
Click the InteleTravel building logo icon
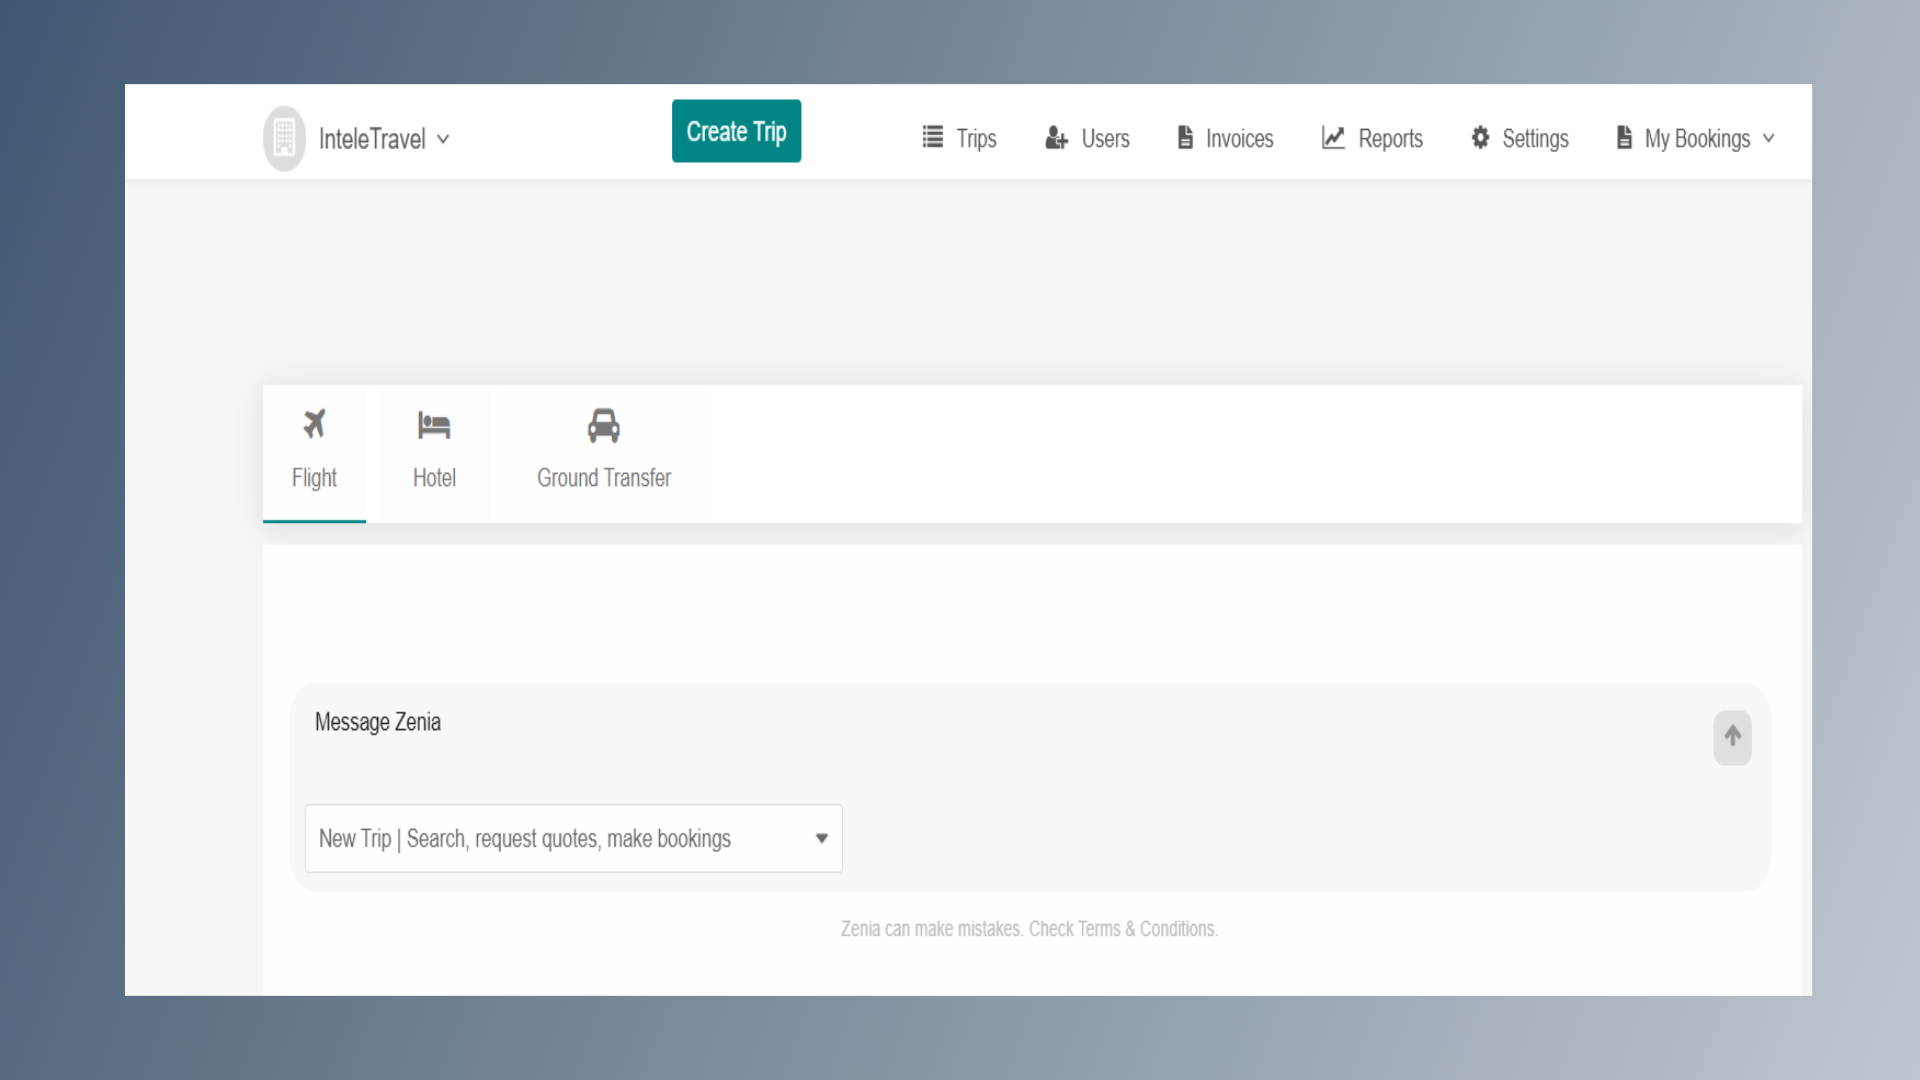(x=284, y=138)
